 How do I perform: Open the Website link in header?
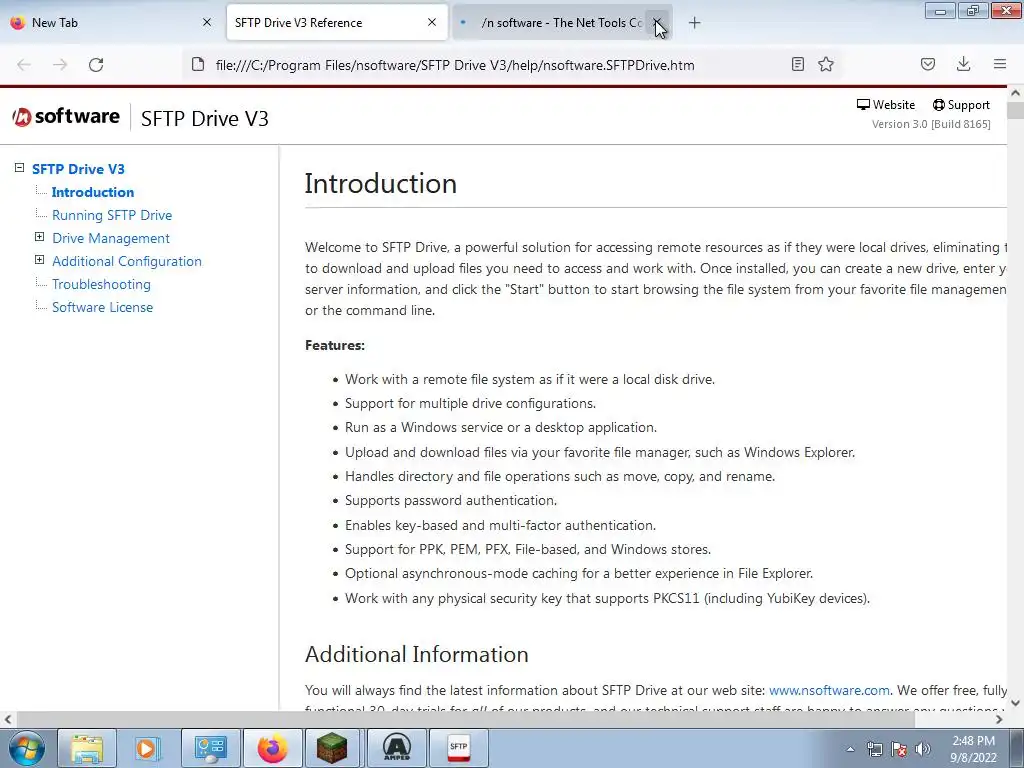click(x=886, y=104)
